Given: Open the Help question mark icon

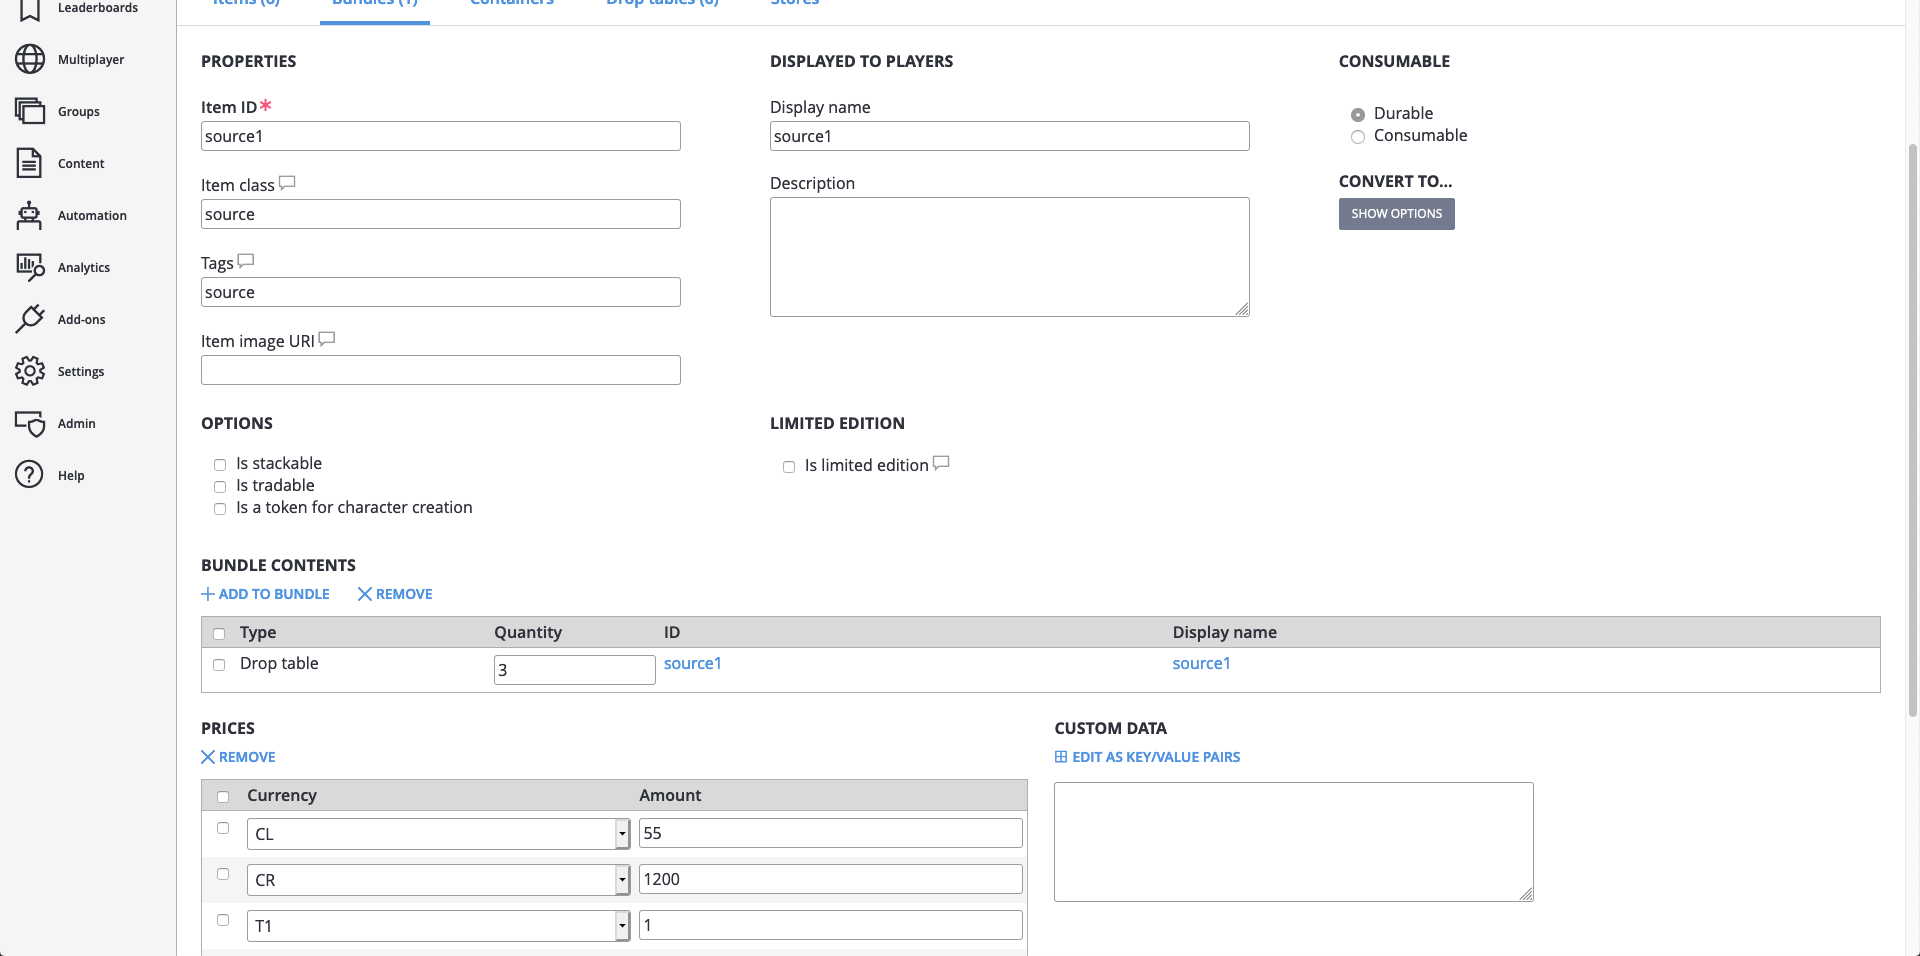Looking at the screenshot, I should coord(30,475).
